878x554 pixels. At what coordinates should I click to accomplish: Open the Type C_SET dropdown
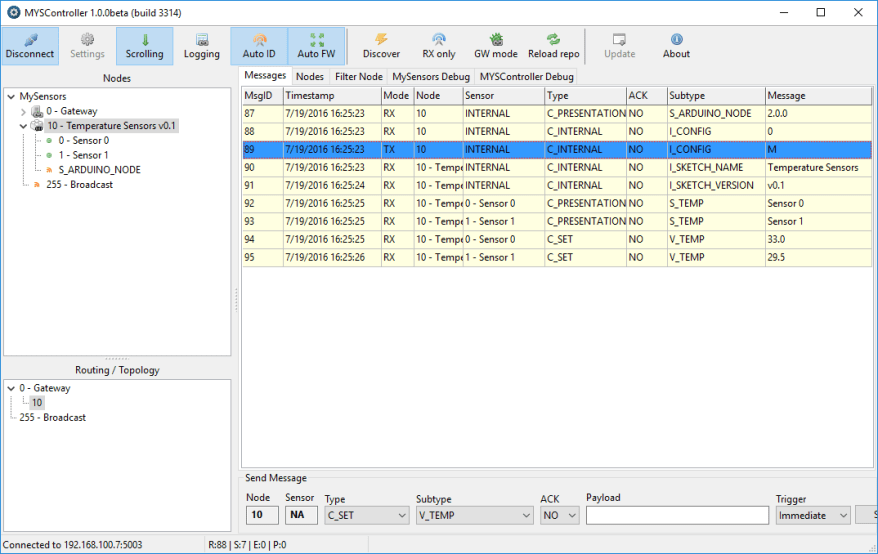click(366, 515)
